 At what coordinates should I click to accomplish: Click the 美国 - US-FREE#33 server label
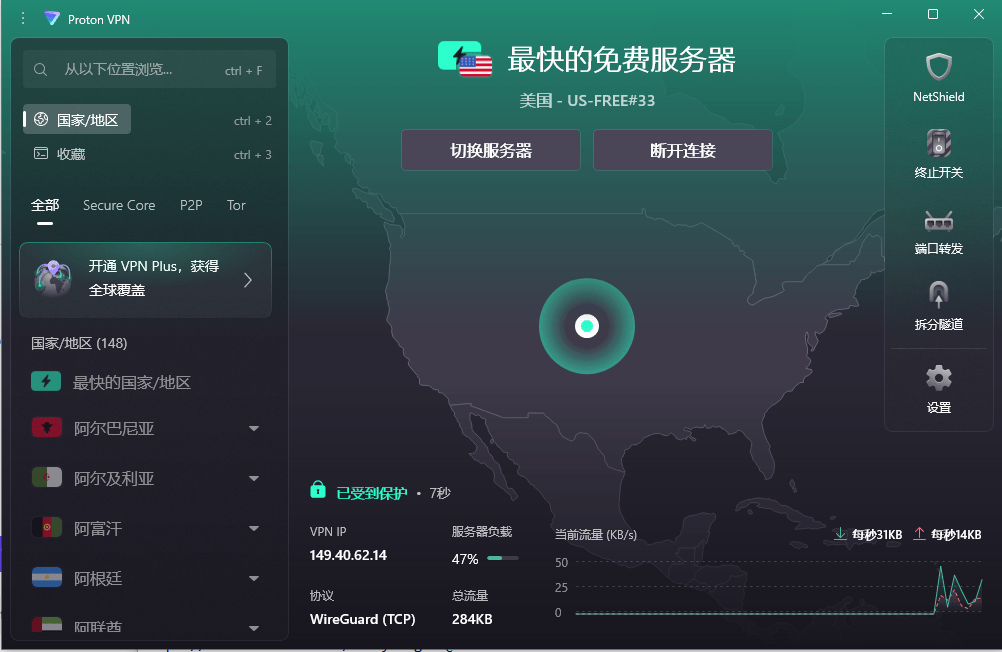587,100
